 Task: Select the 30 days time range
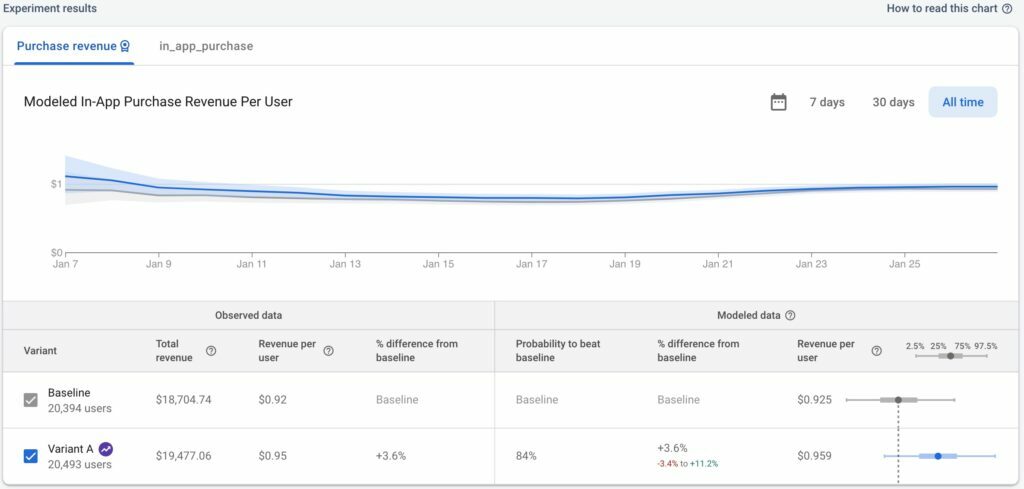coord(893,102)
